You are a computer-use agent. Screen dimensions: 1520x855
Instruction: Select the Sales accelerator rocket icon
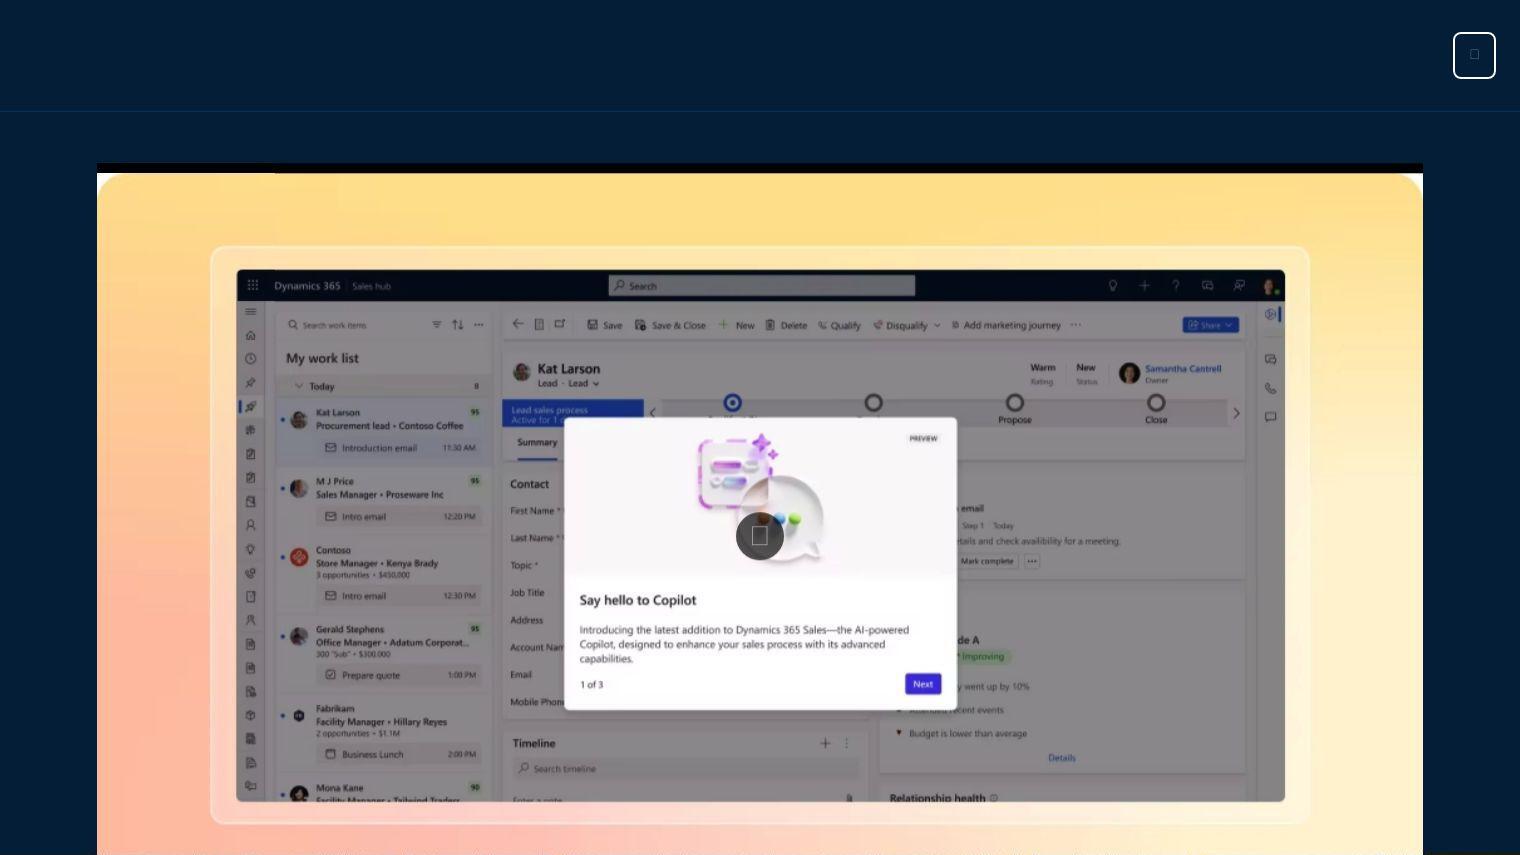[251, 407]
